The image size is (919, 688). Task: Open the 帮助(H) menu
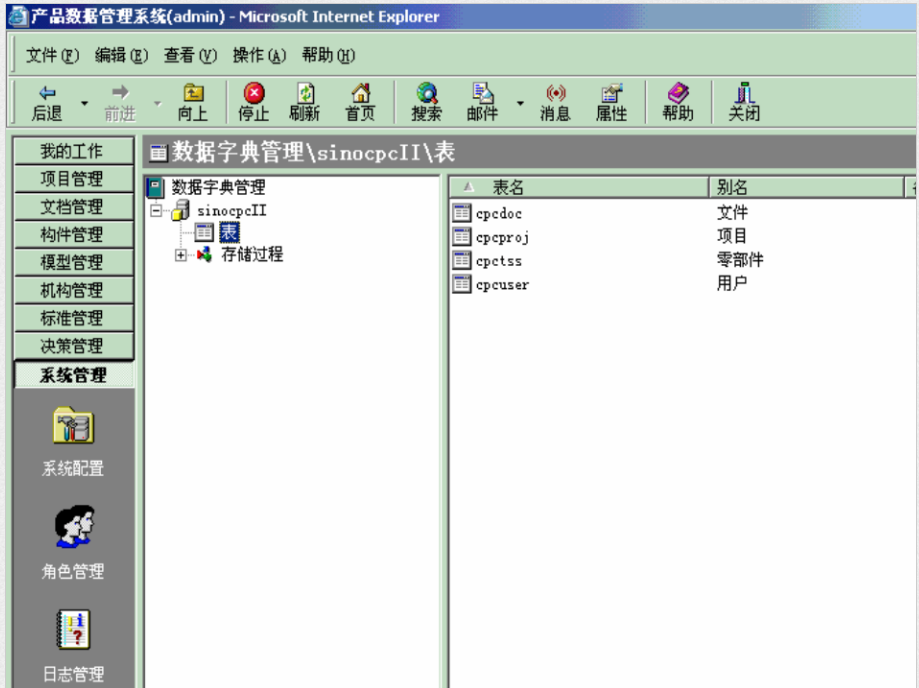[x=328, y=55]
